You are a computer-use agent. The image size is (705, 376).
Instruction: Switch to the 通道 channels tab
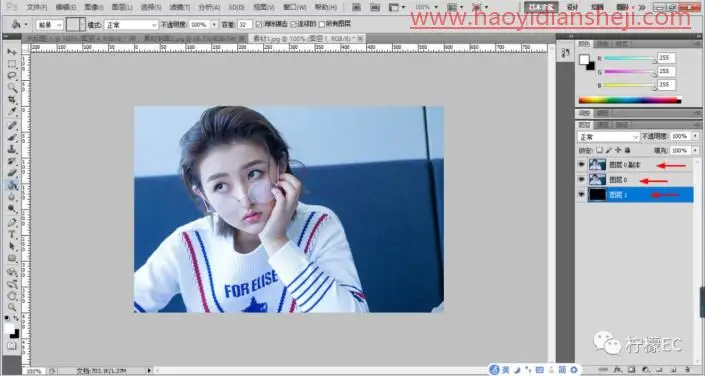point(602,125)
